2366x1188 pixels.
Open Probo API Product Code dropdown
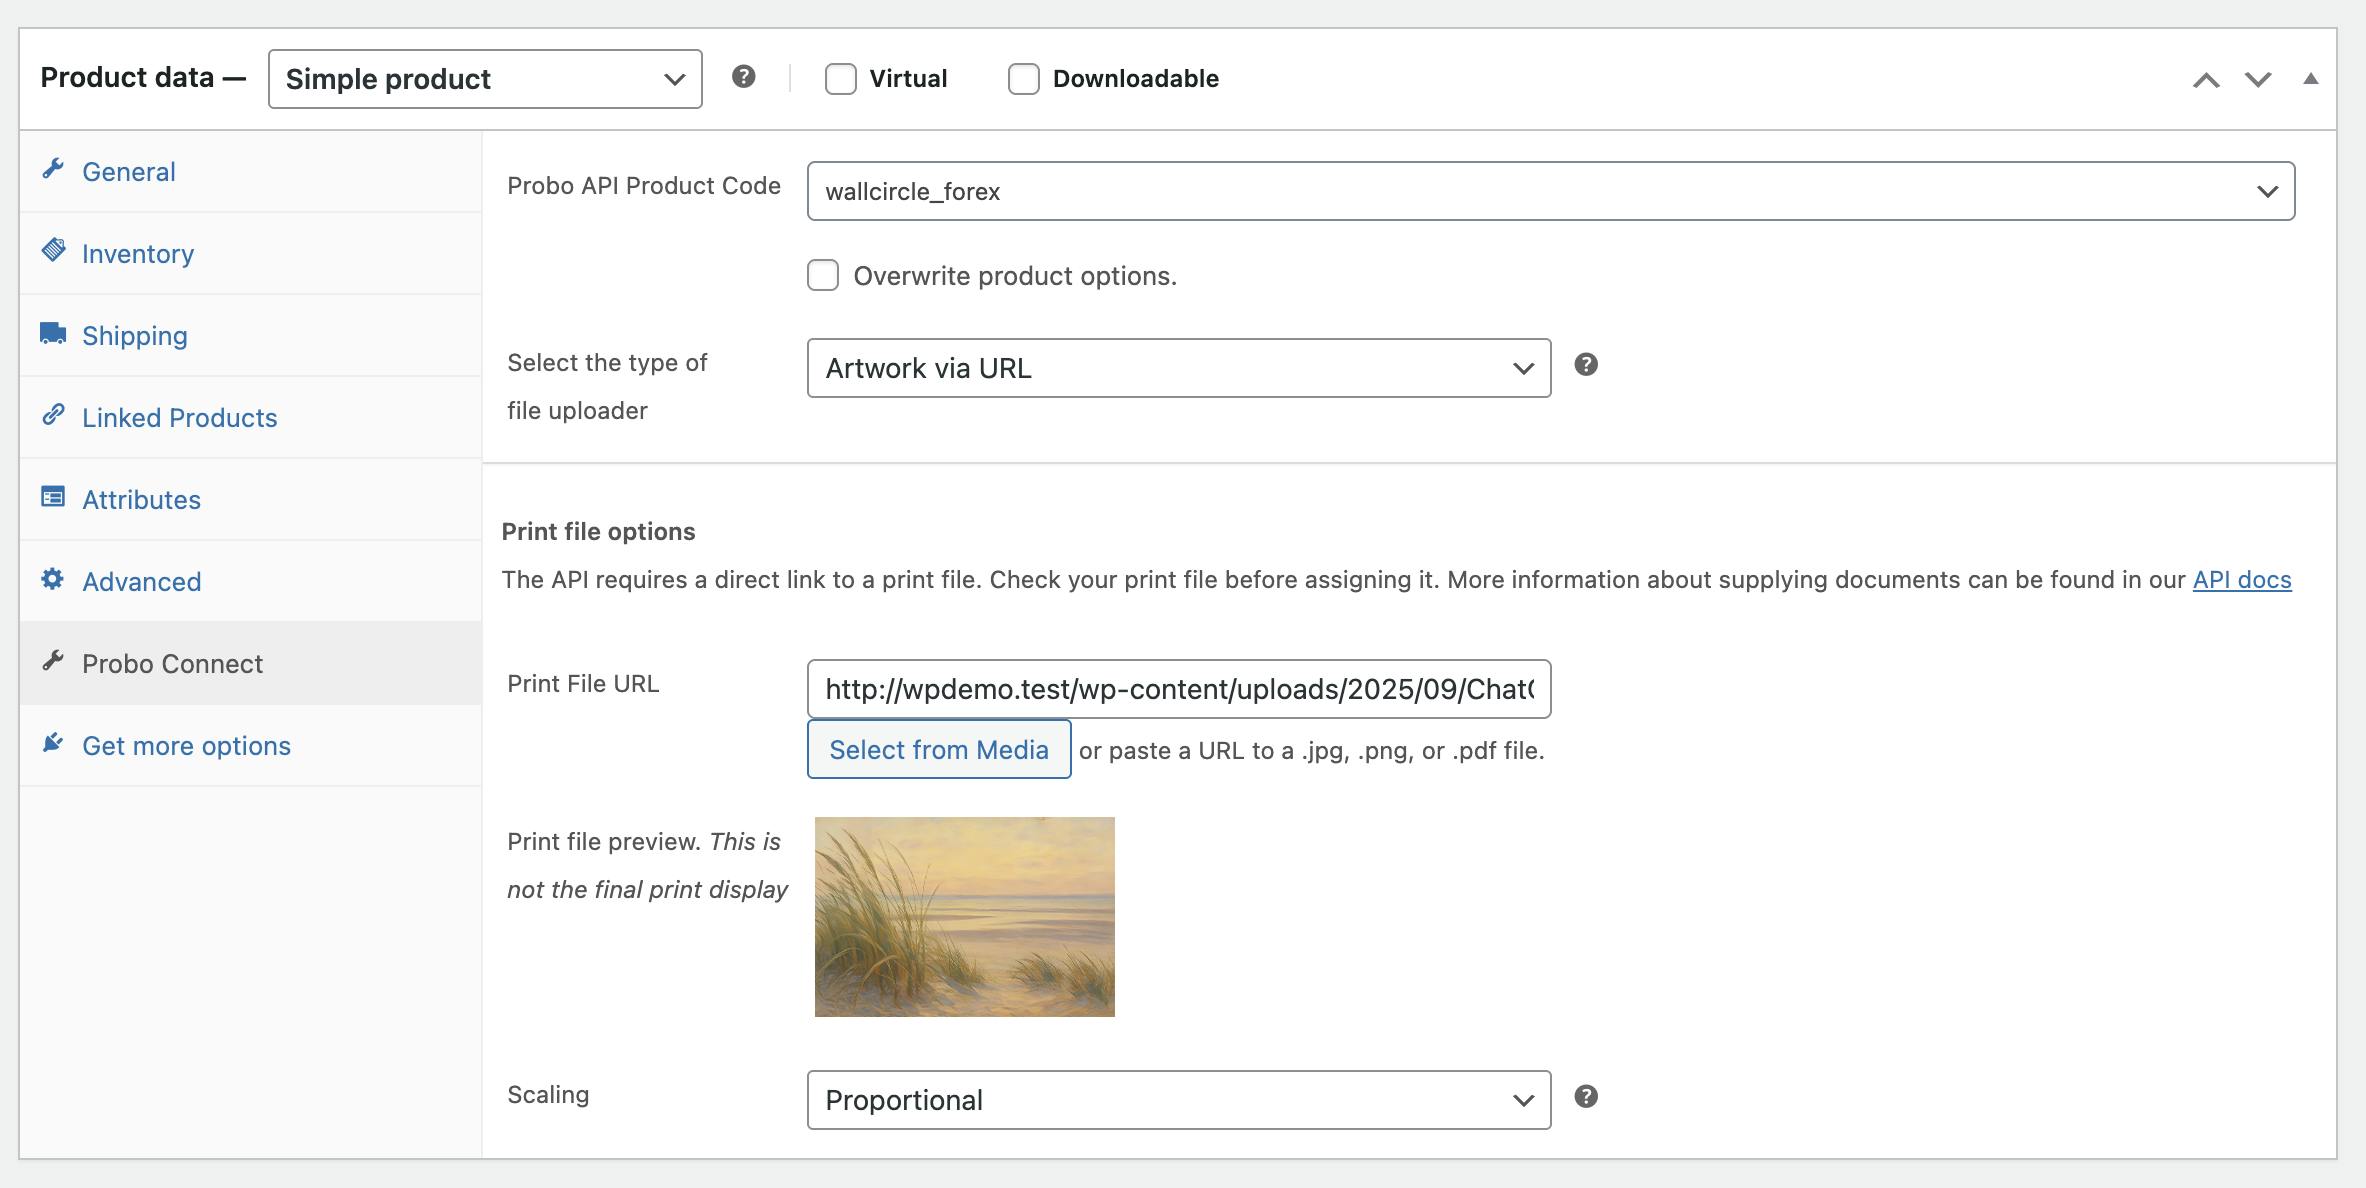(1550, 191)
